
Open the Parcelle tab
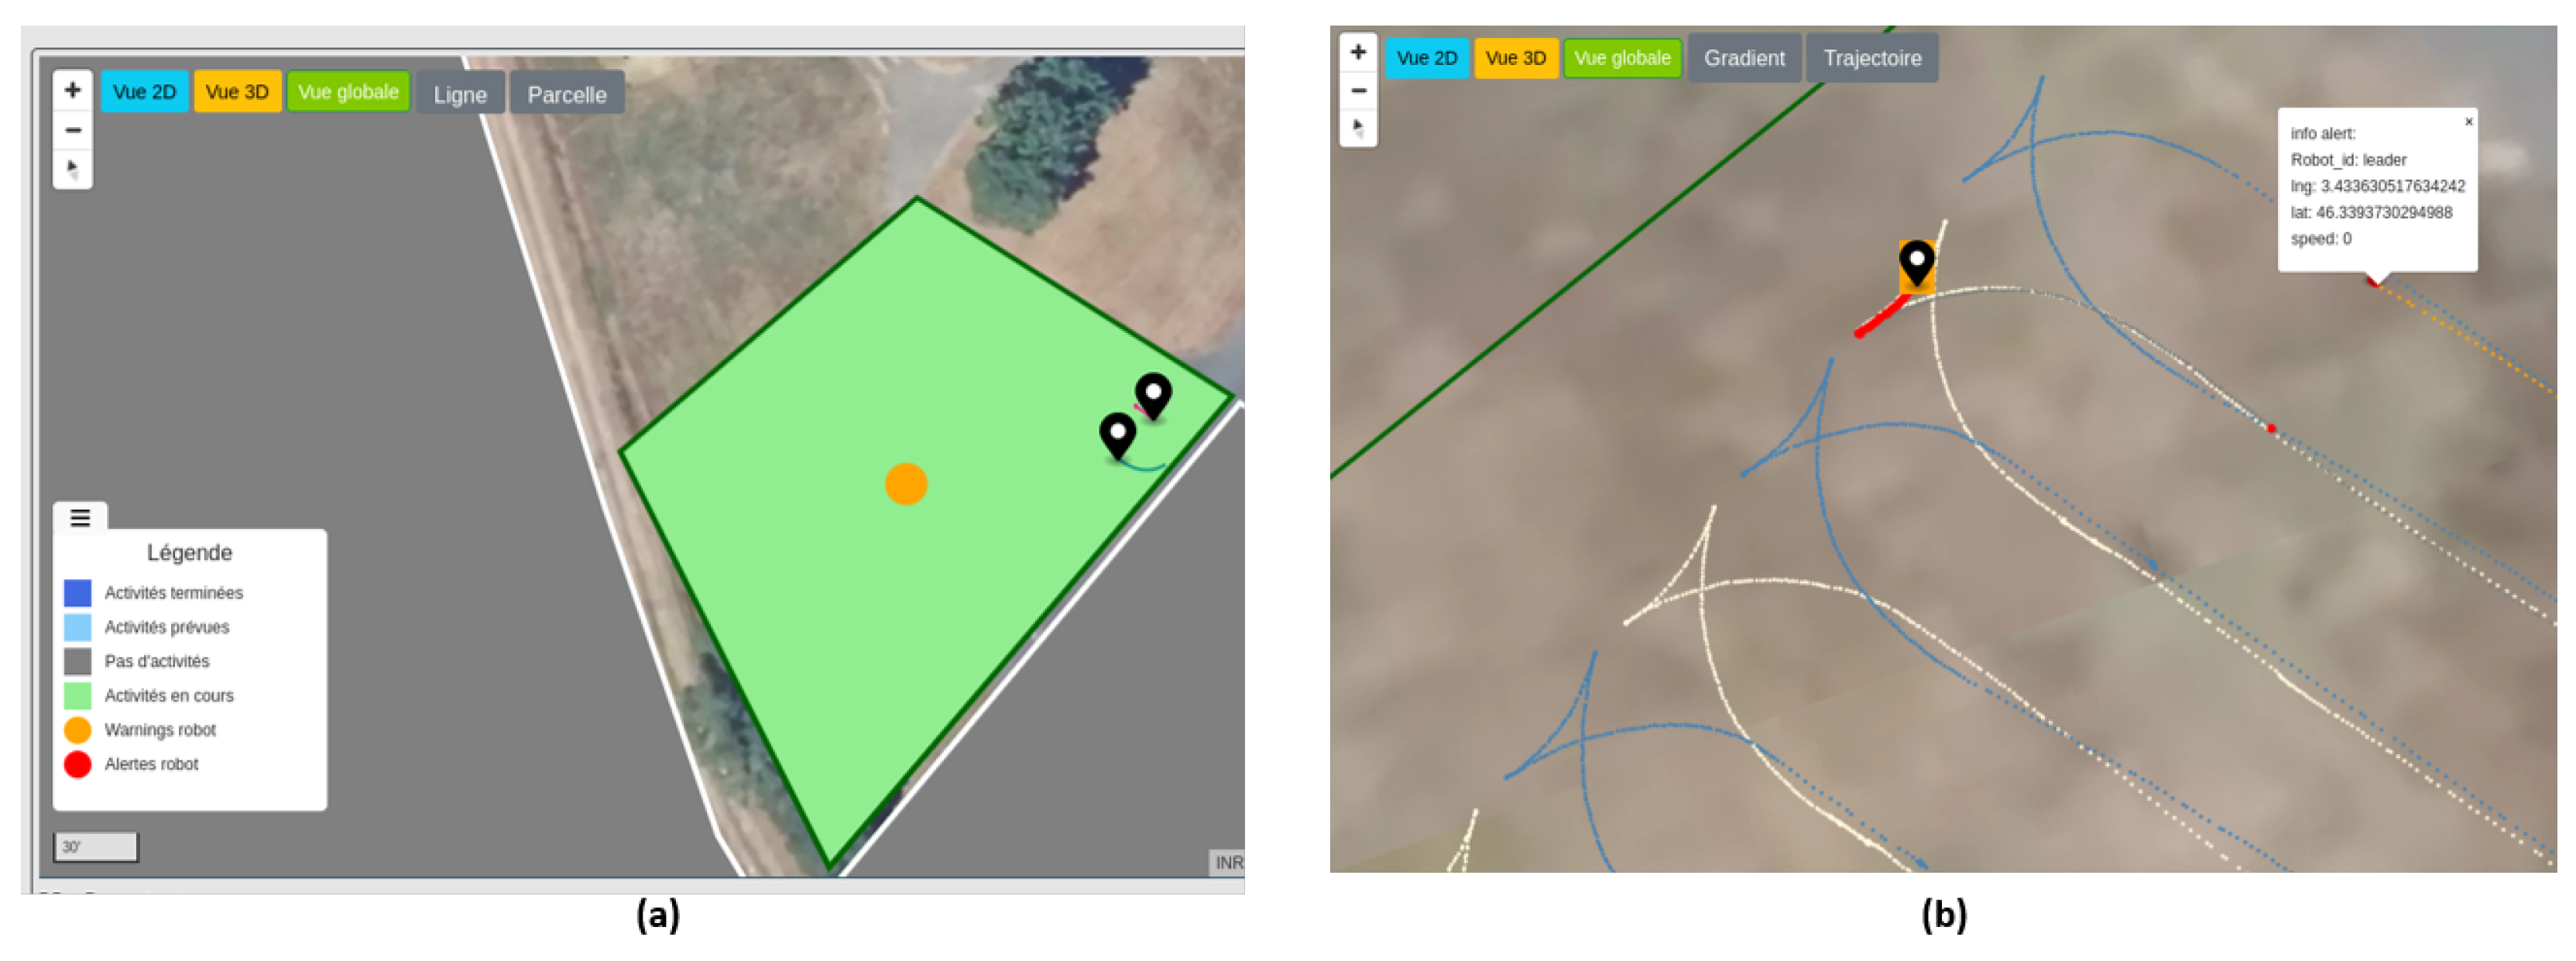(567, 94)
